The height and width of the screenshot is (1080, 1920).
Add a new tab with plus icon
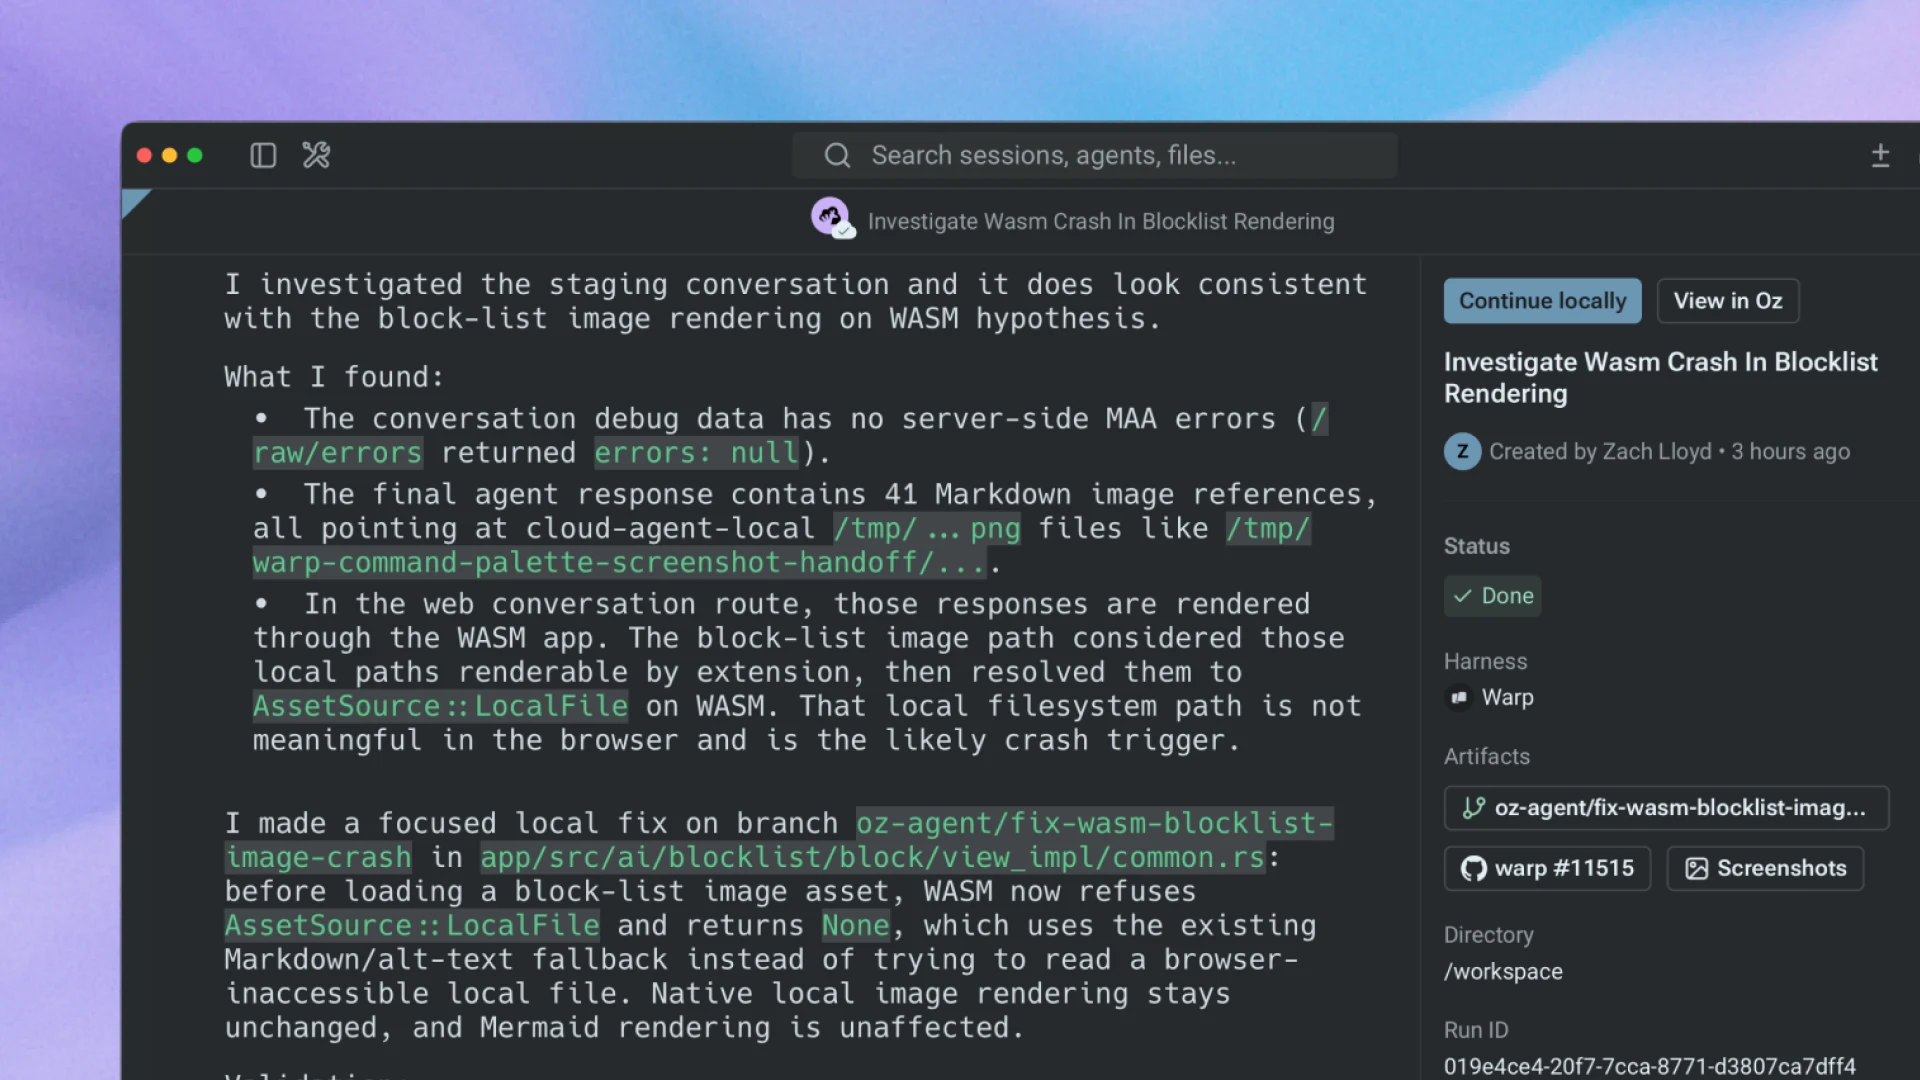point(1880,155)
